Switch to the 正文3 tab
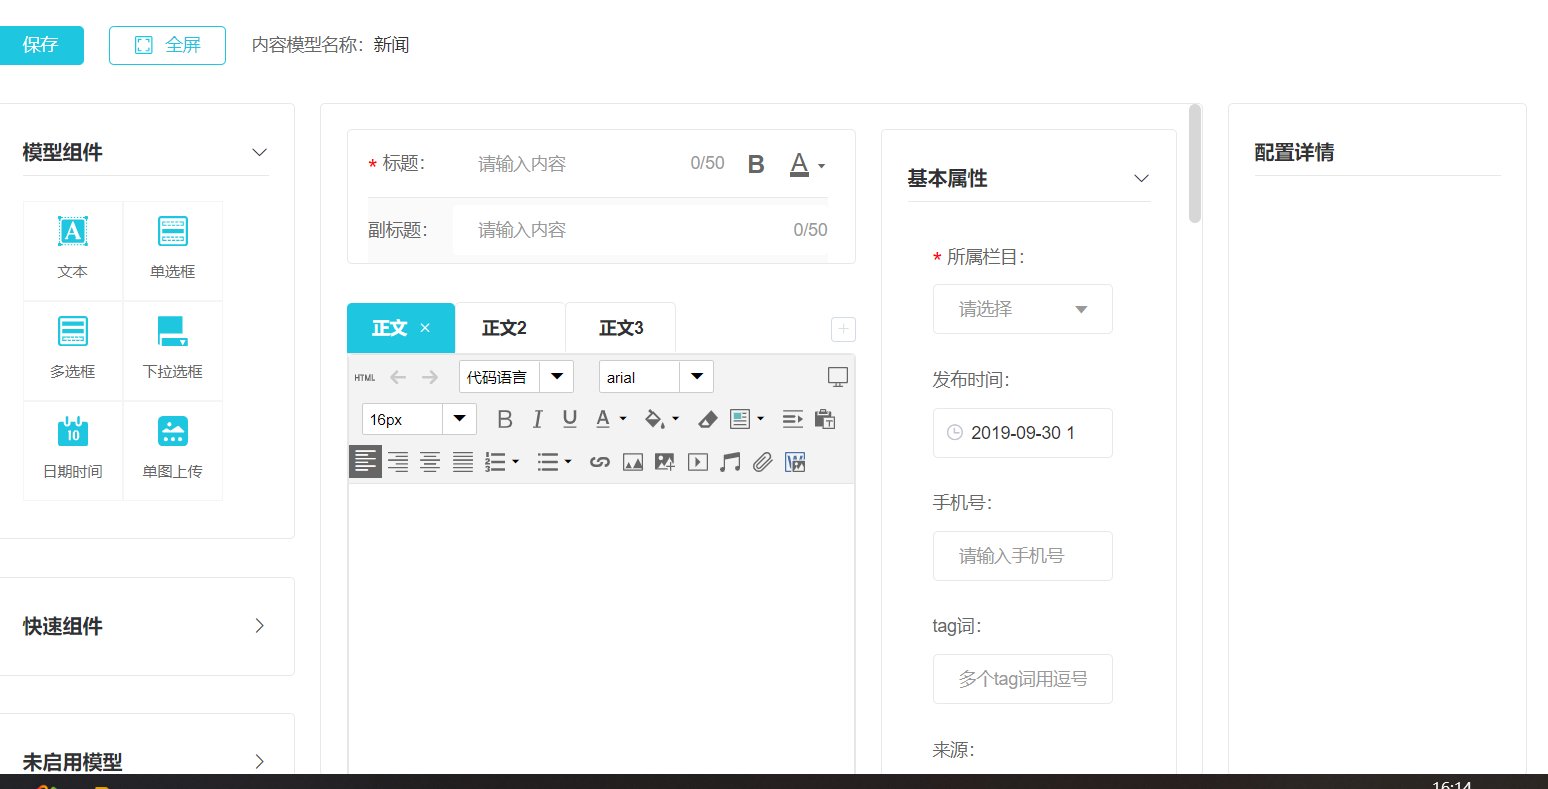The image size is (1548, 789). pyautogui.click(x=621, y=328)
